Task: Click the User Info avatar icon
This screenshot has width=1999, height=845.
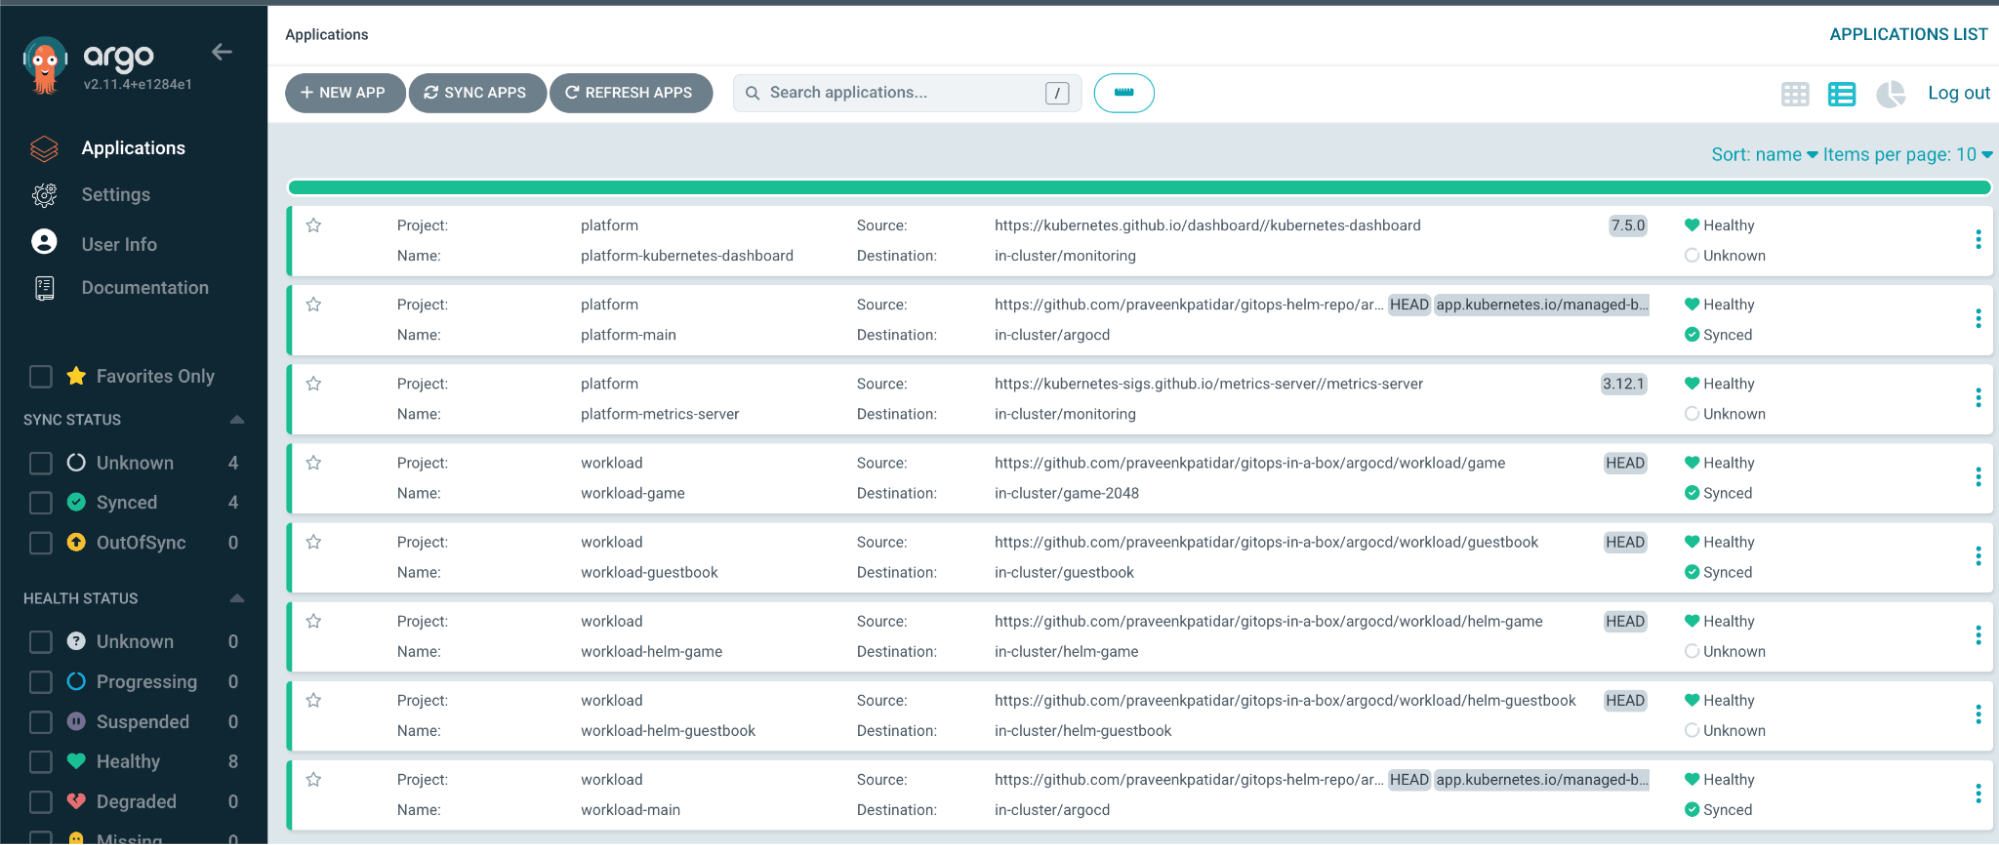Action: (44, 242)
